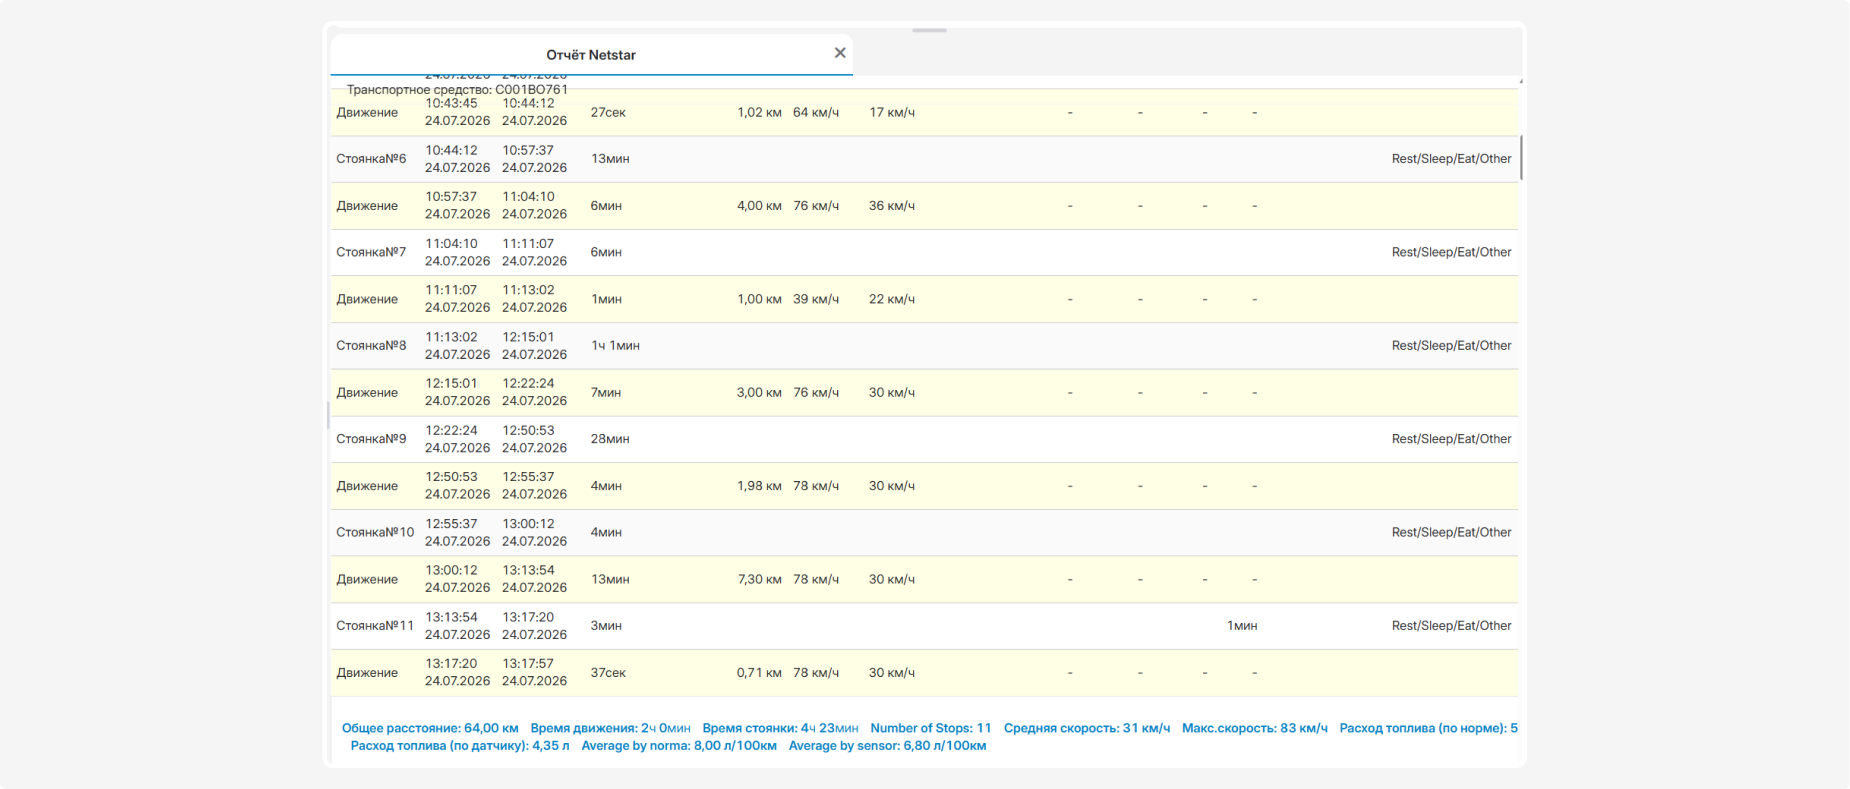Screen dimensions: 1850x789
Task: Click the 1мин value beside Стоянка№11's Rest/Sleep/Eat/Other
Action: click(x=1242, y=626)
